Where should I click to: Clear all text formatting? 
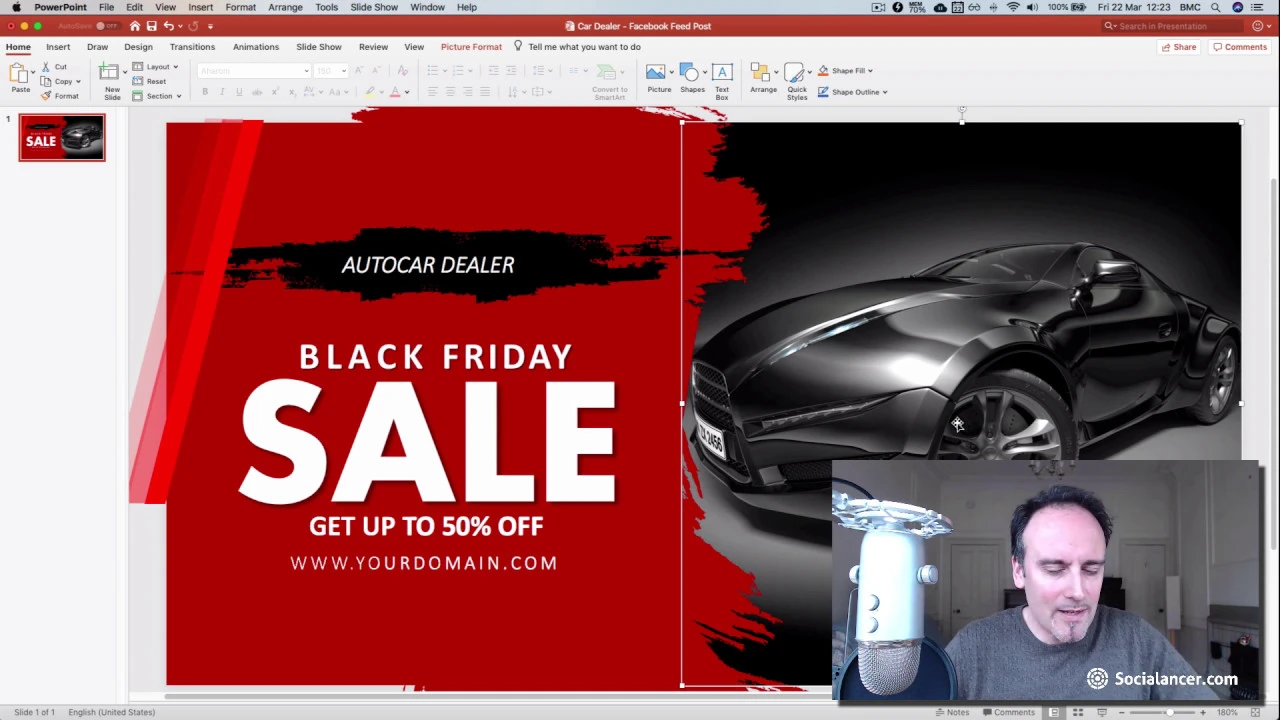[x=402, y=70]
